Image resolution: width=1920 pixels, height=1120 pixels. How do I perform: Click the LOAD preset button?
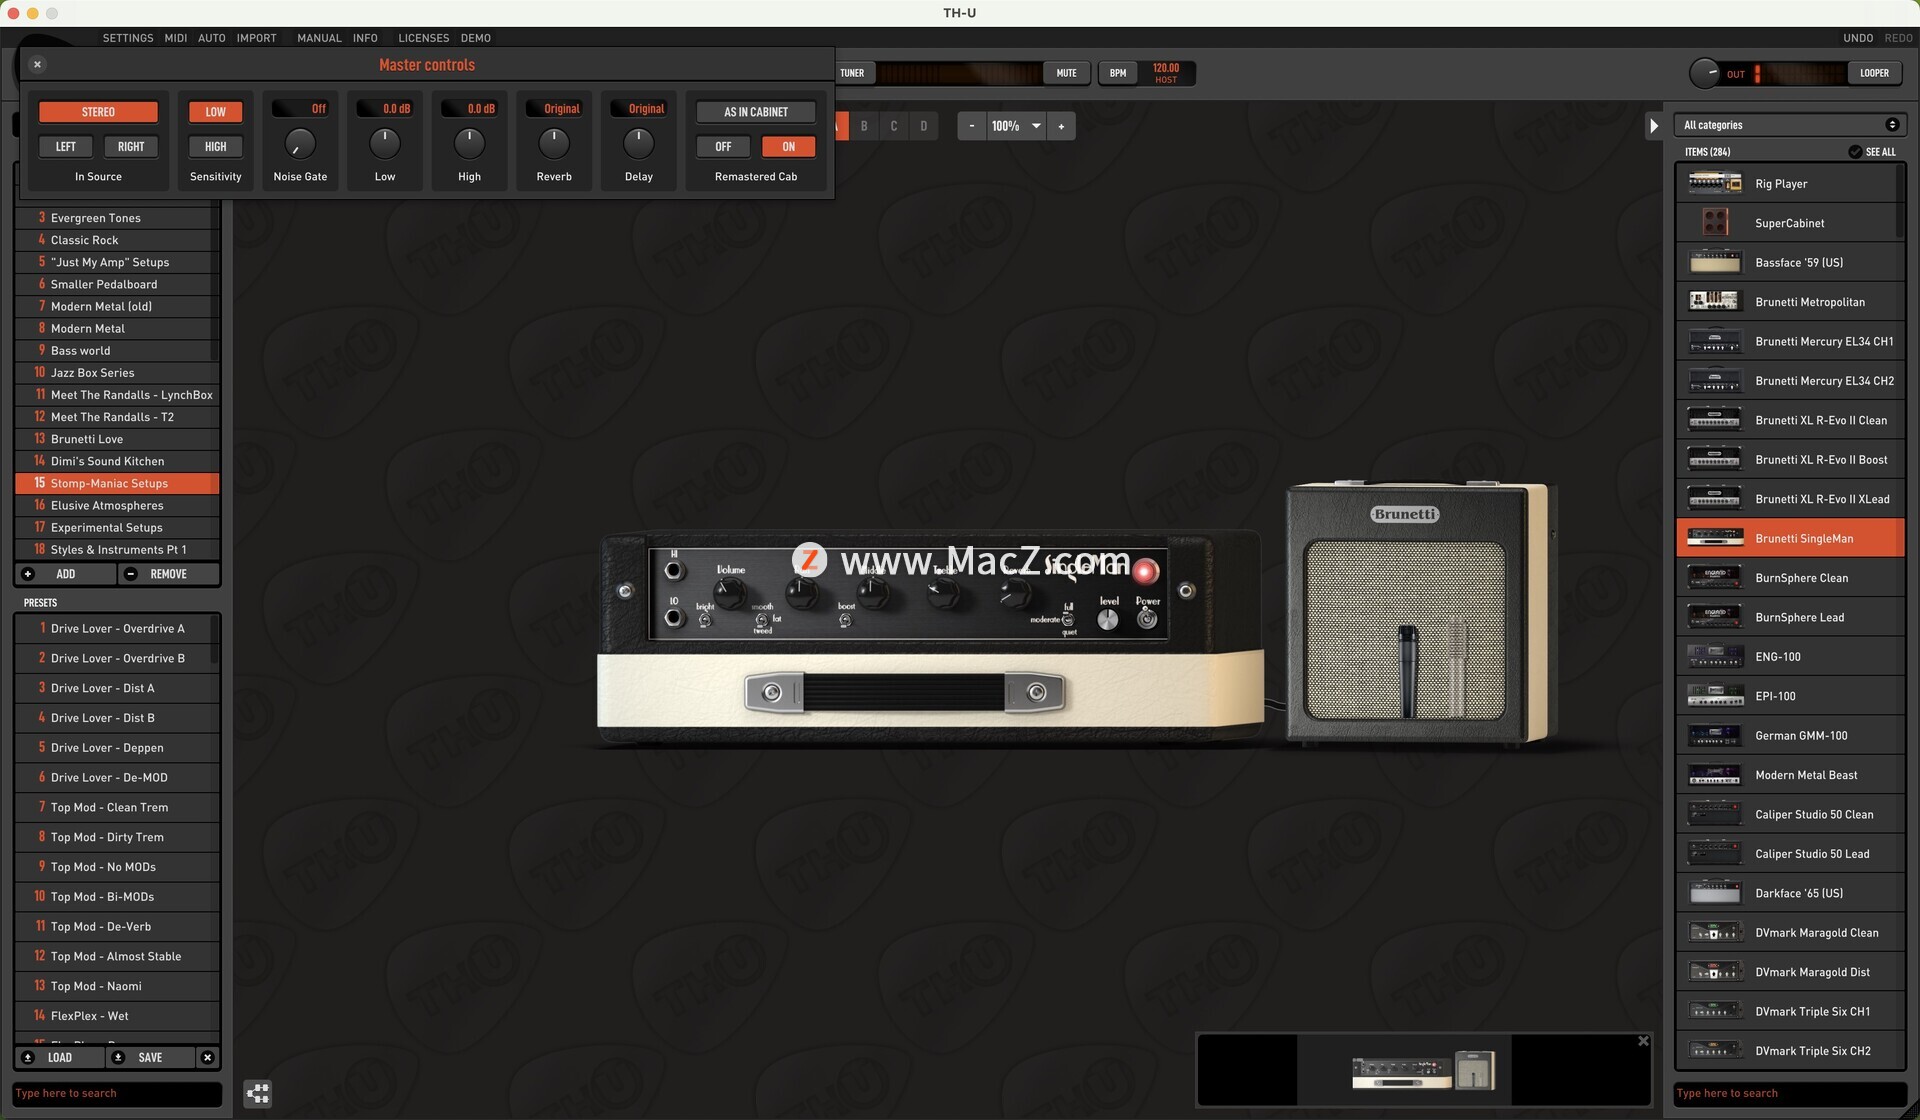(x=59, y=1057)
